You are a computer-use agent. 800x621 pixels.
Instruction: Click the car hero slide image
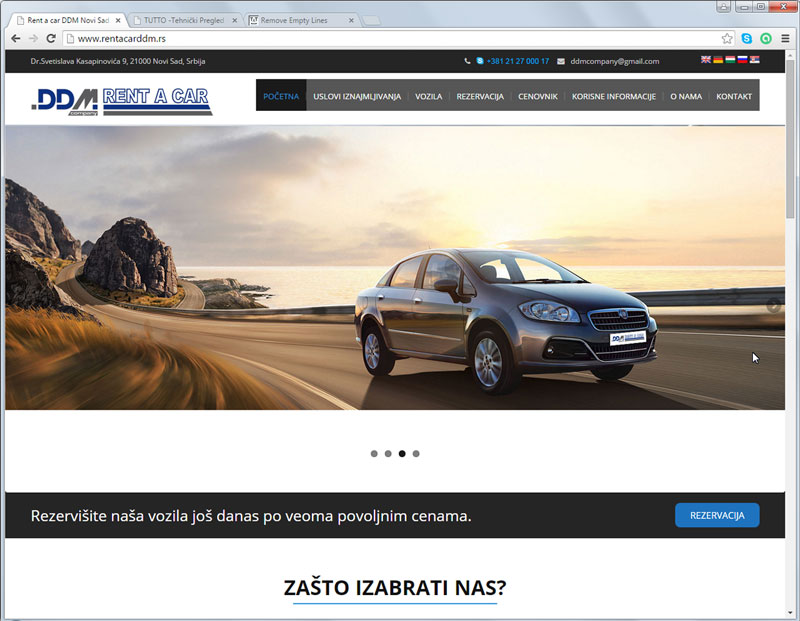click(x=395, y=268)
